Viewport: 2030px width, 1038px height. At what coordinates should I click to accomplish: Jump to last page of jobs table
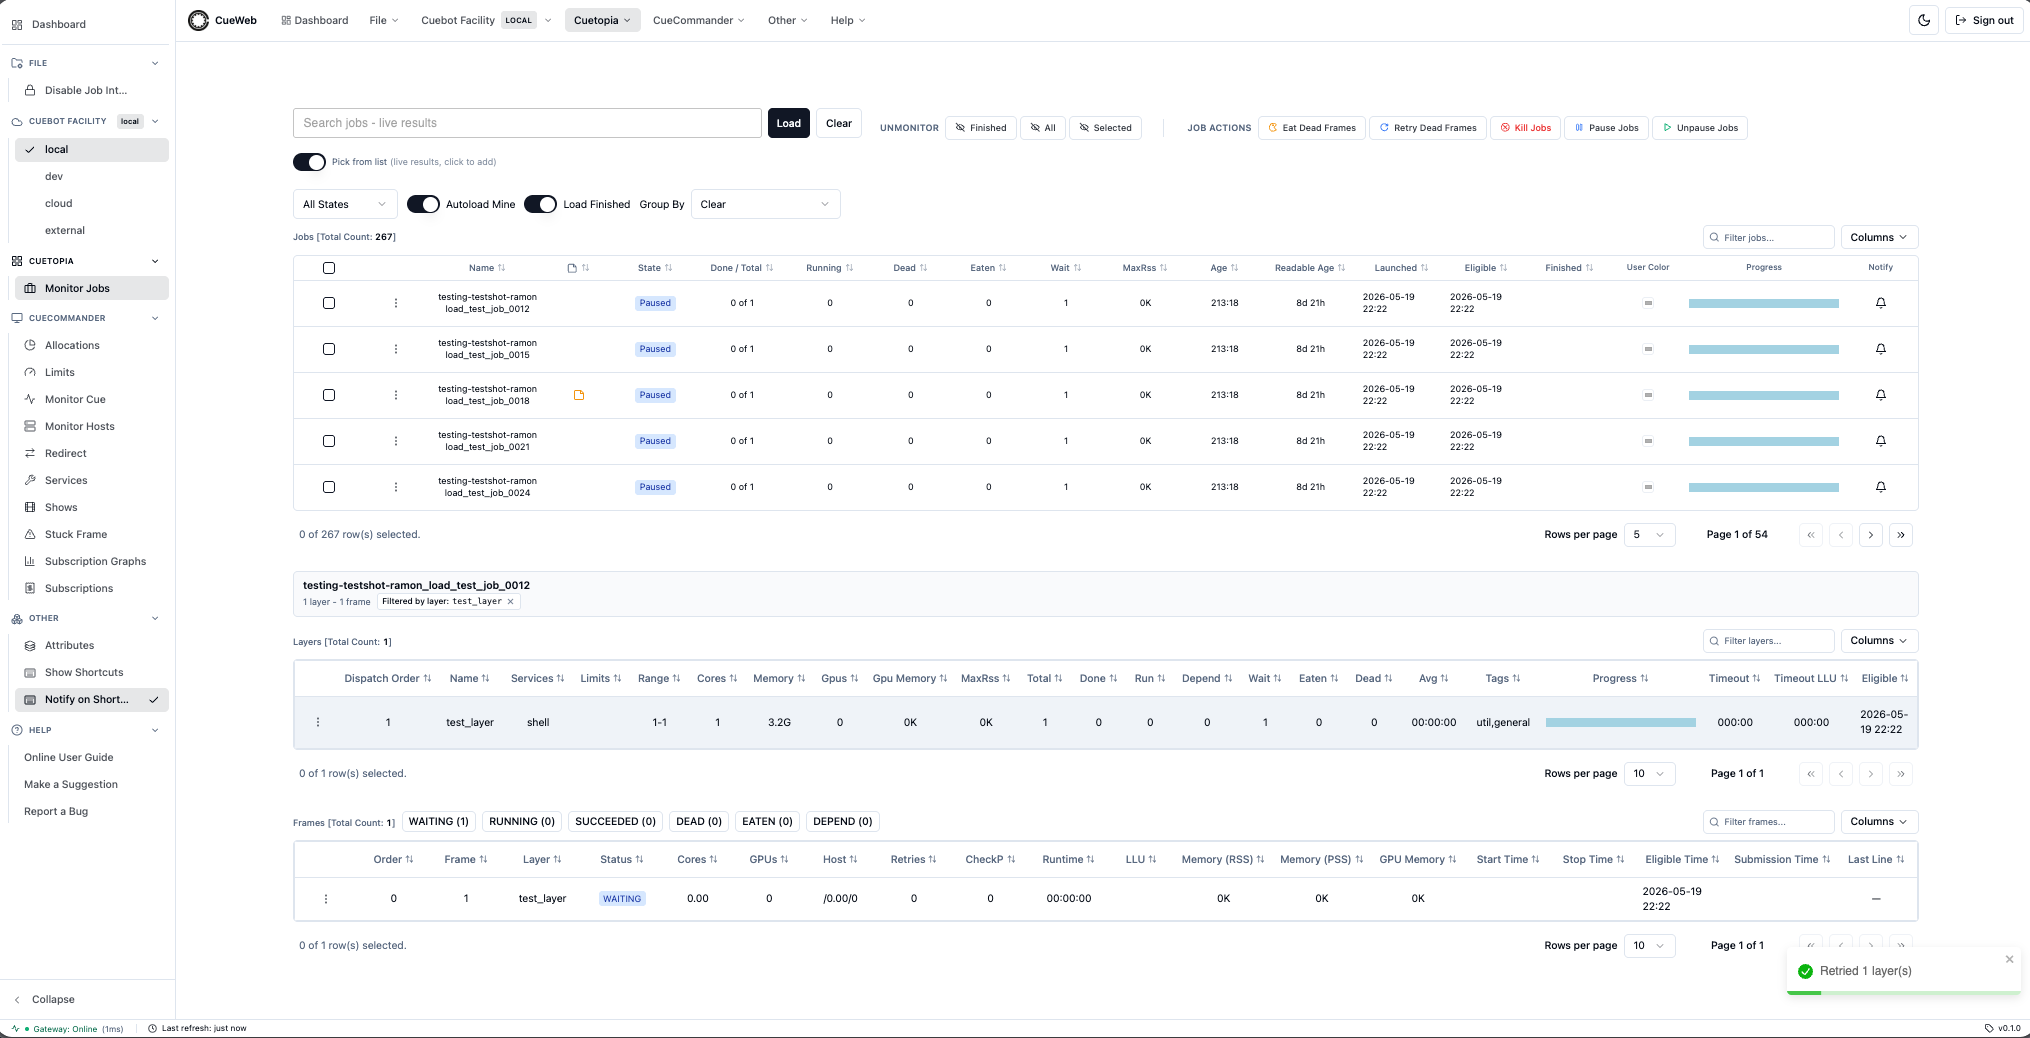click(1901, 535)
